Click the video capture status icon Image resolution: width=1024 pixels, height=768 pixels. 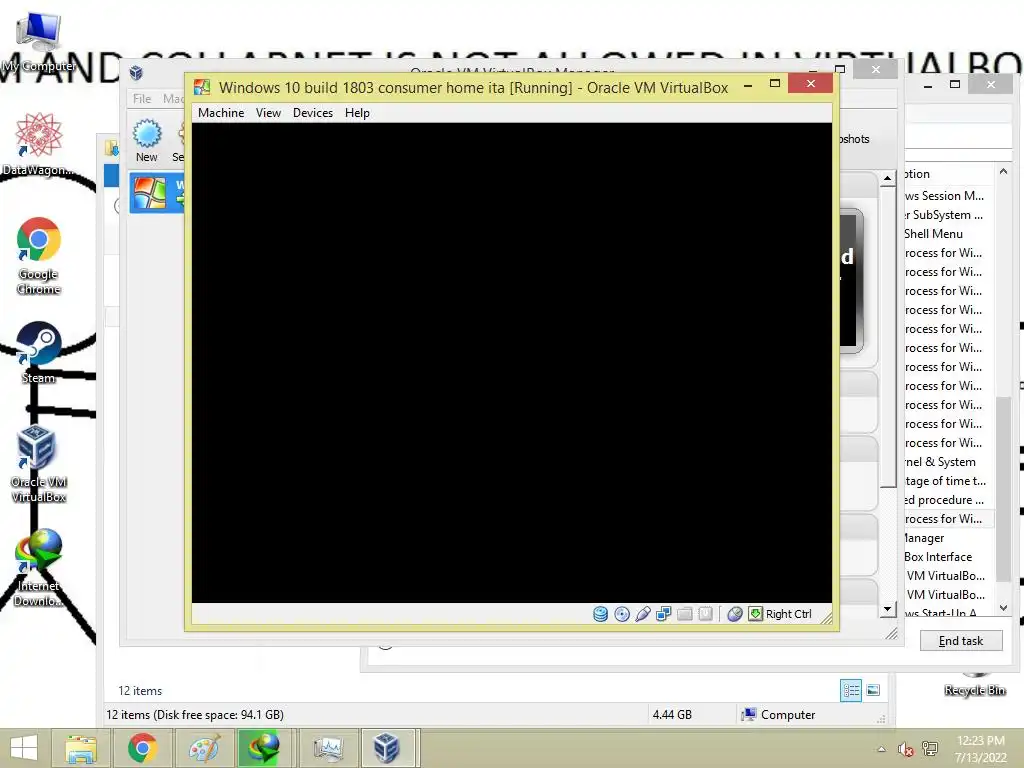(x=705, y=614)
